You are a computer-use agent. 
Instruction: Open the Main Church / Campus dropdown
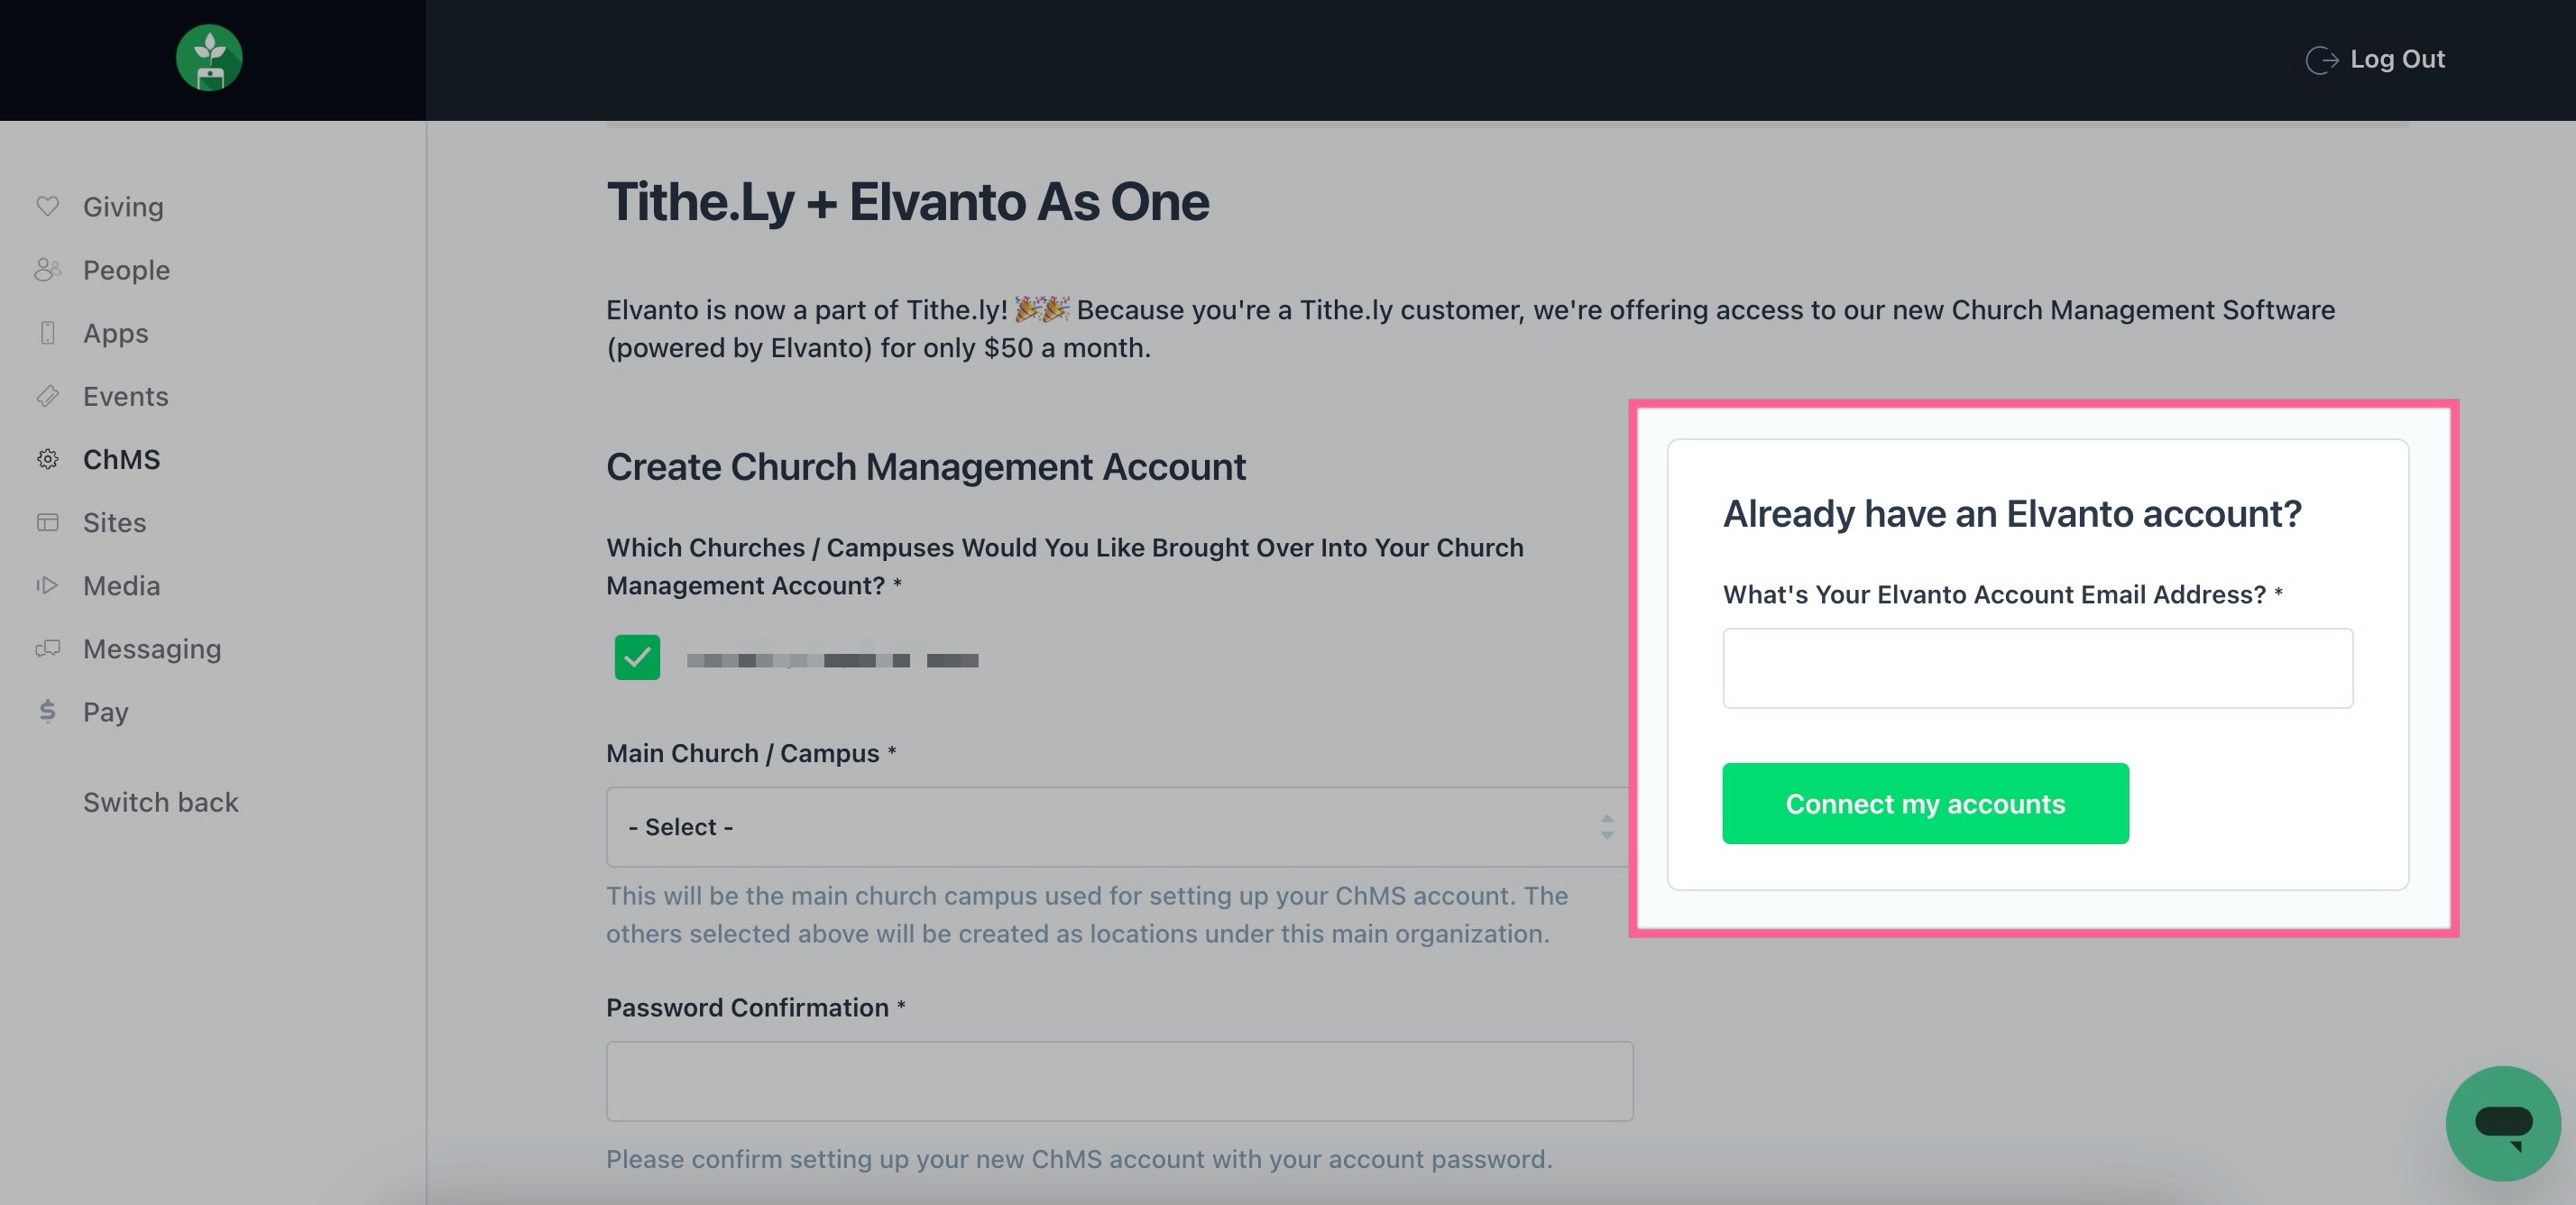(x=1118, y=827)
